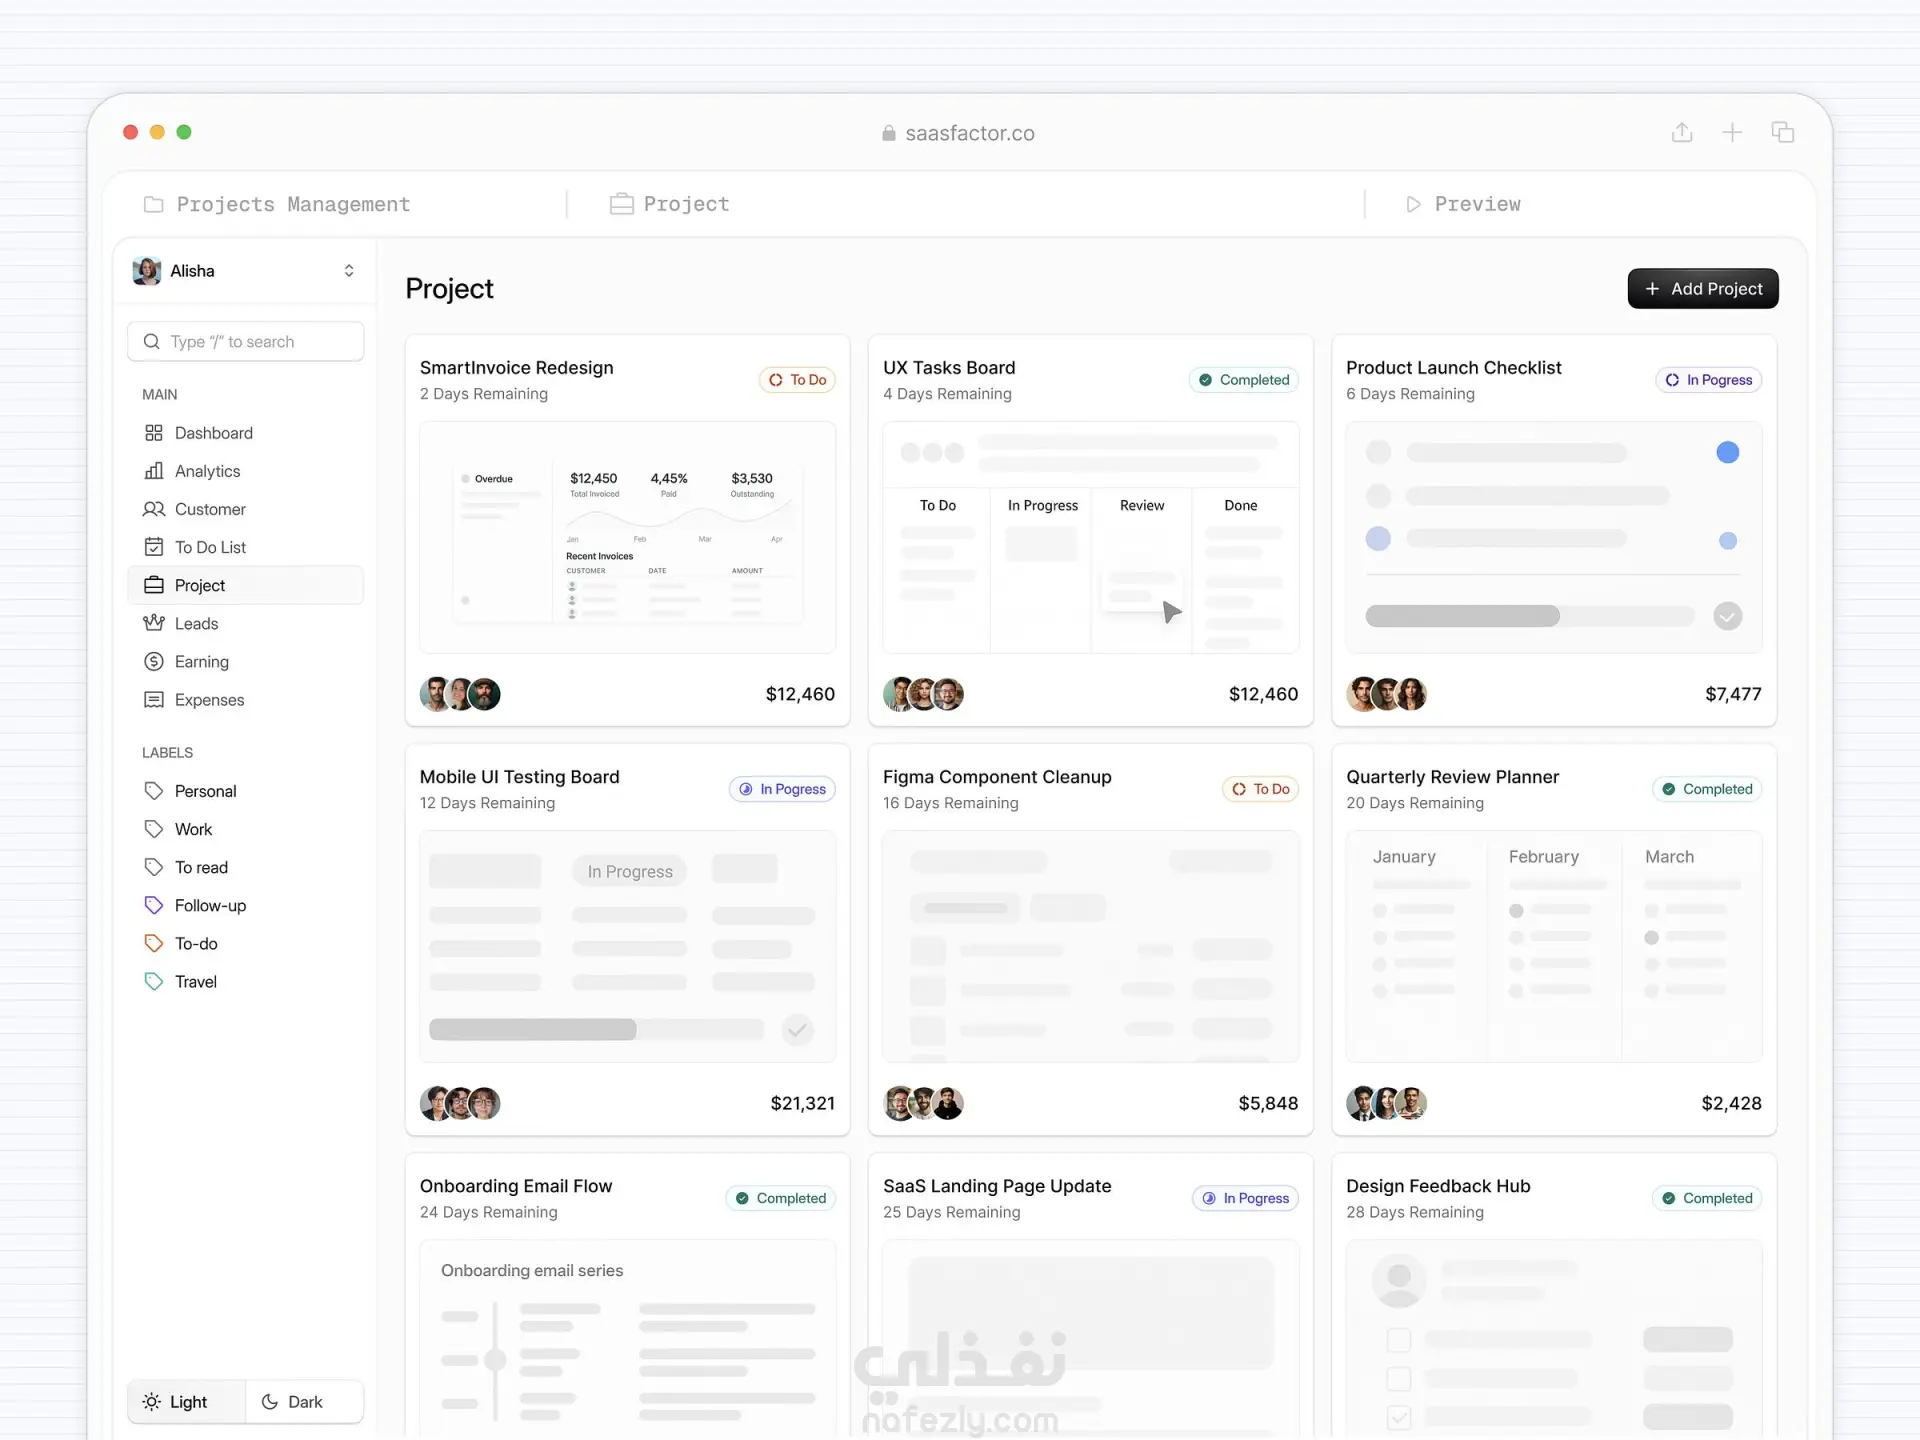Click the Preview play icon

point(1412,204)
